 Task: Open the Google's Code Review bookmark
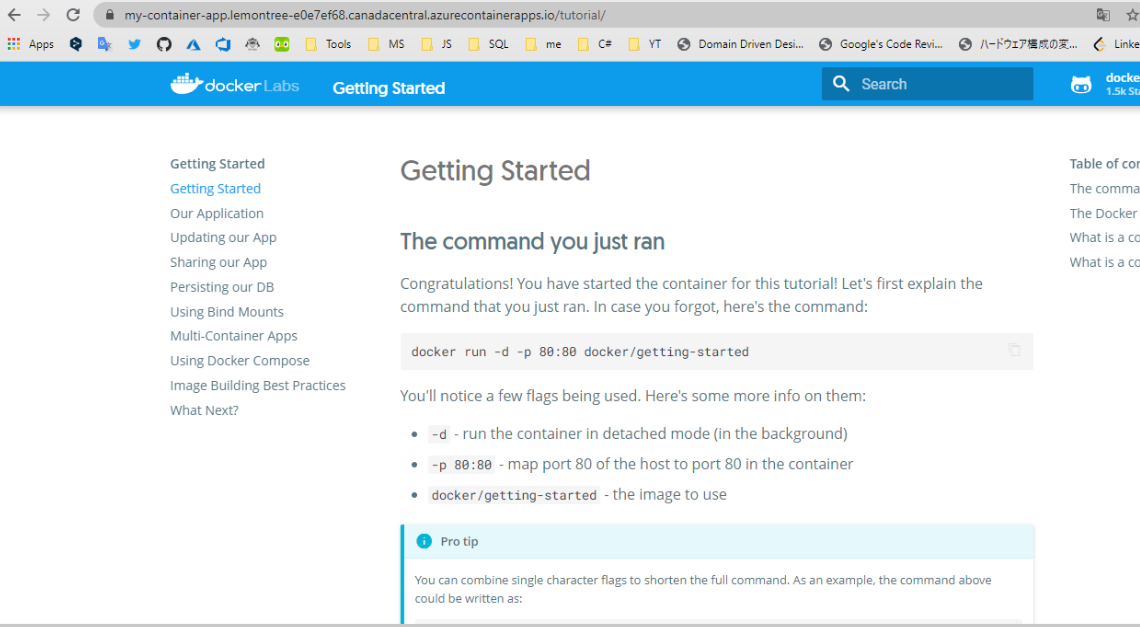[880, 44]
